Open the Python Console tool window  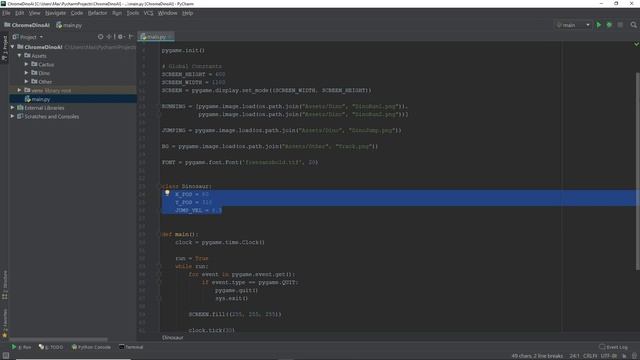pyautogui.click(x=91, y=347)
